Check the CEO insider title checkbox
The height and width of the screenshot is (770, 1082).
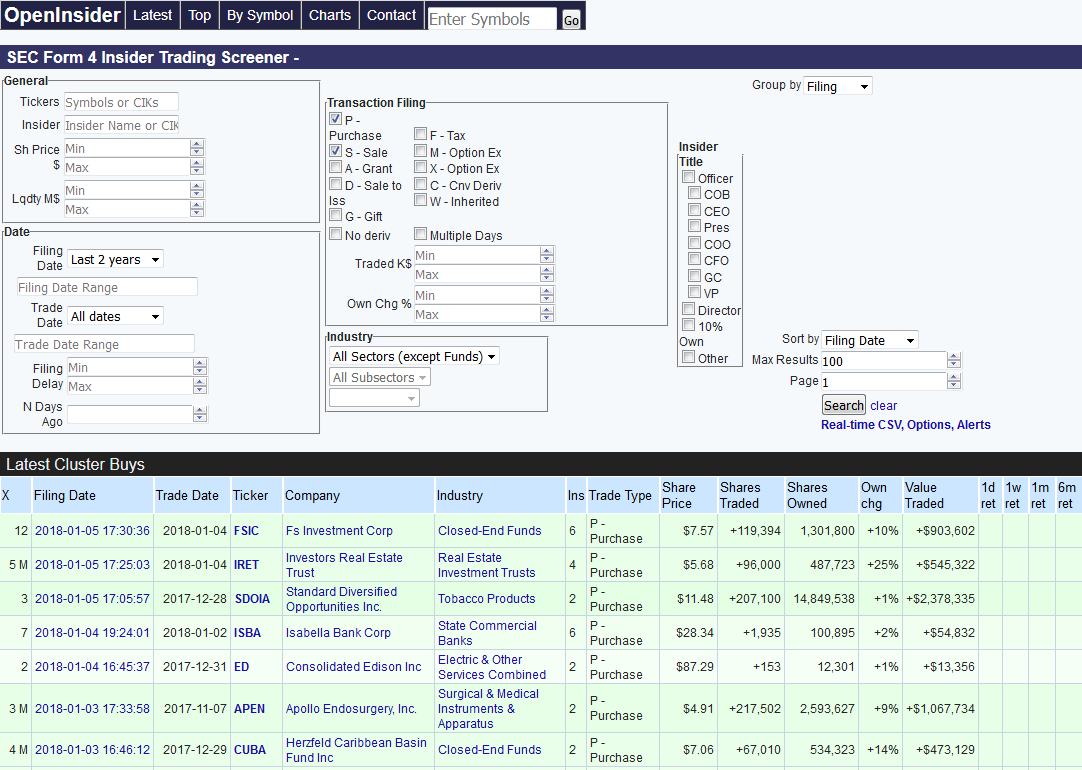coord(695,210)
